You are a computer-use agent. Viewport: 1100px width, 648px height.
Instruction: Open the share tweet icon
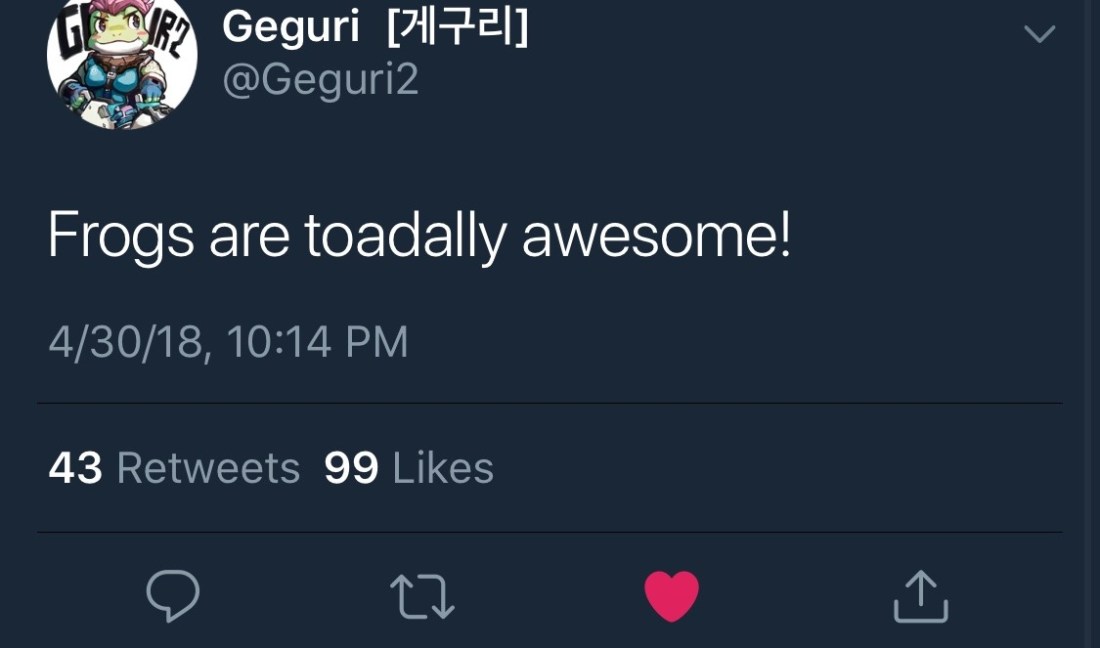point(919,596)
